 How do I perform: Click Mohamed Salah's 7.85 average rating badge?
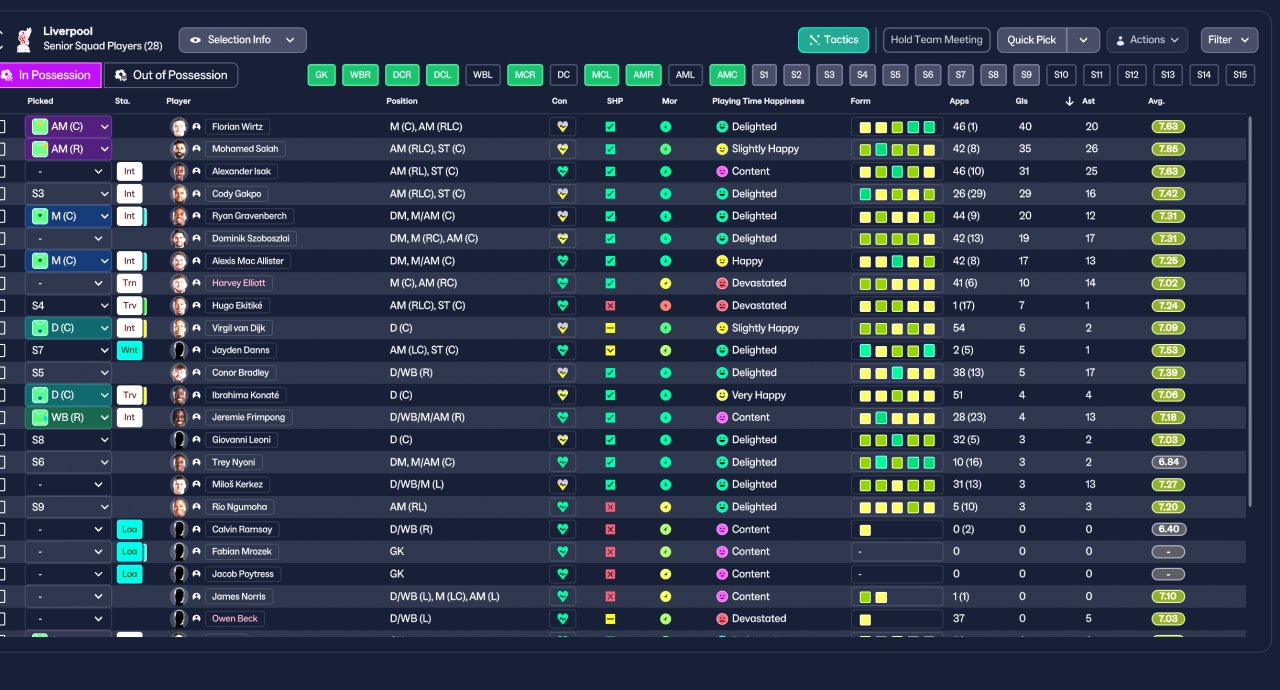1168,149
